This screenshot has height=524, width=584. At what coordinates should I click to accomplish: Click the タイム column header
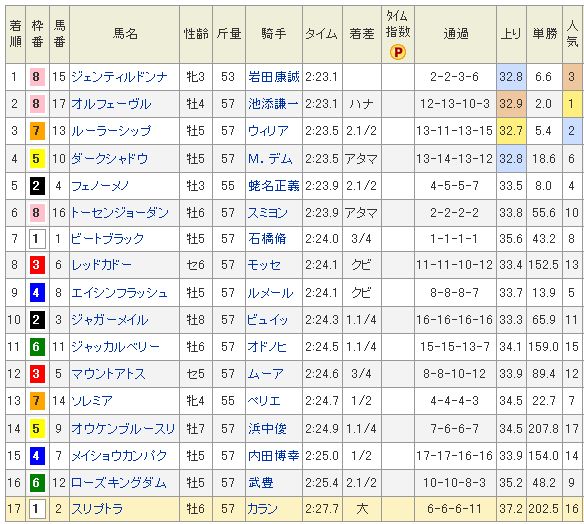tap(321, 34)
